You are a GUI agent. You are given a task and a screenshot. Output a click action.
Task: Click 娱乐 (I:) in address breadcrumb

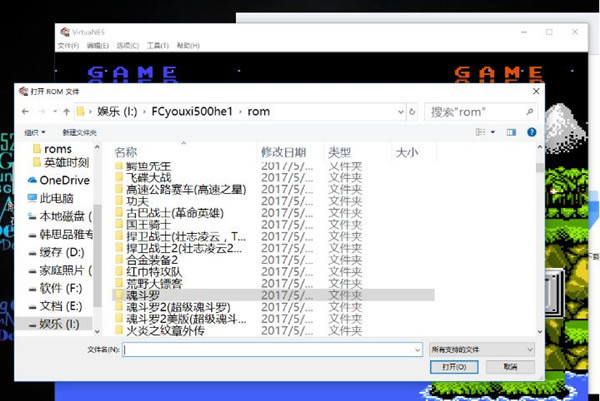(117, 112)
